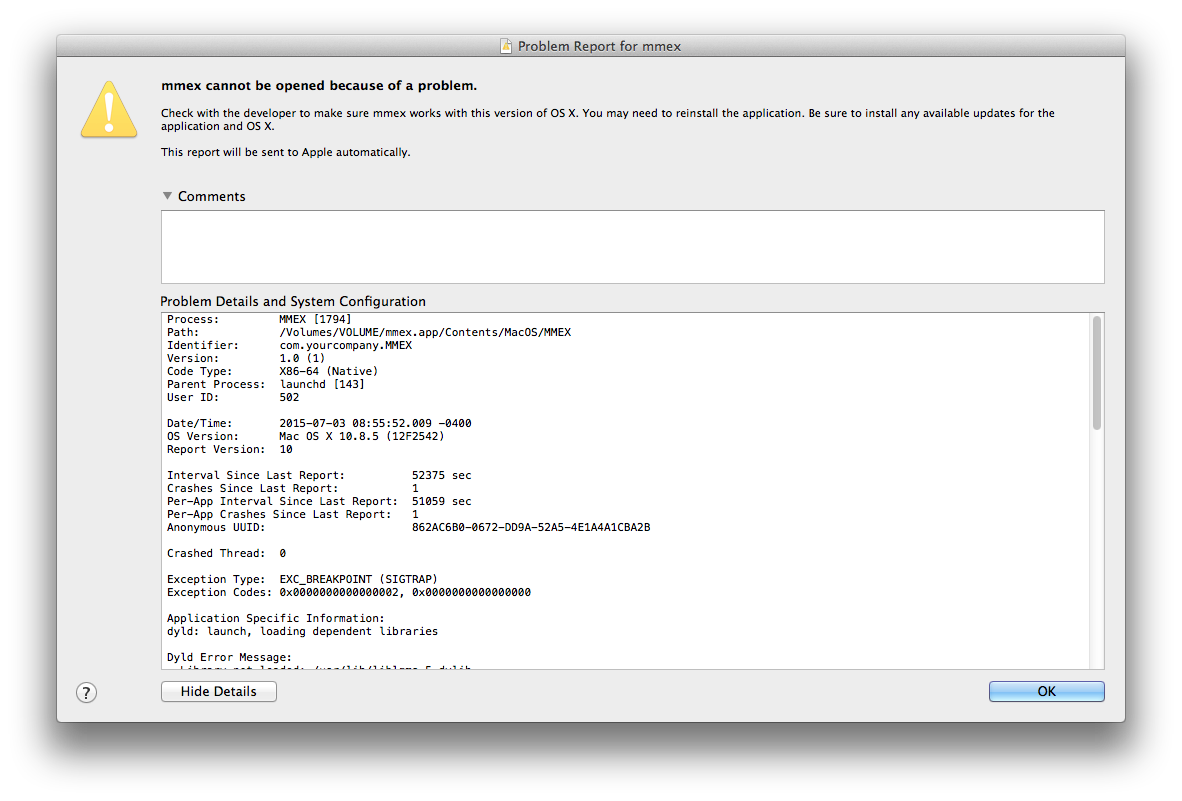This screenshot has height=801, width=1182.
Task: Click inside the Comments text box
Action: click(x=632, y=246)
